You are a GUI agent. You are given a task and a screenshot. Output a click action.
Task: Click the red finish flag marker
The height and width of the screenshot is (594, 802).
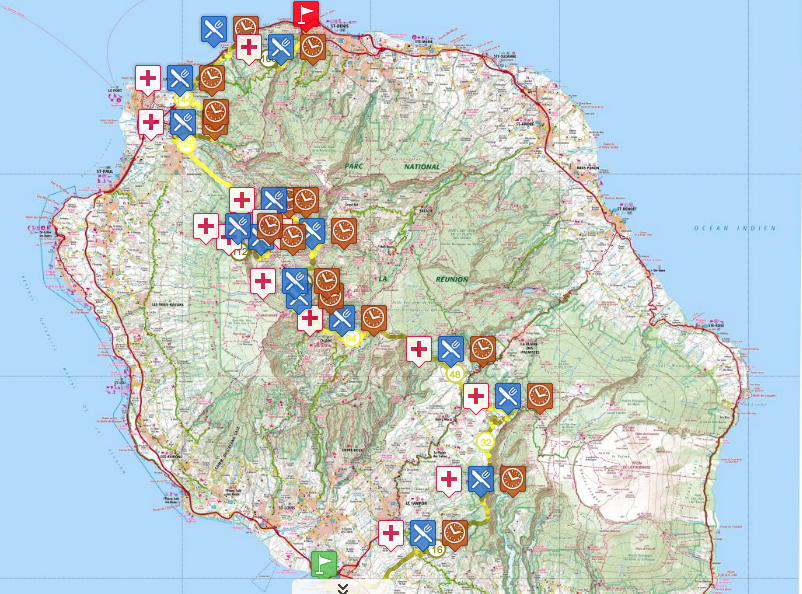(x=306, y=14)
